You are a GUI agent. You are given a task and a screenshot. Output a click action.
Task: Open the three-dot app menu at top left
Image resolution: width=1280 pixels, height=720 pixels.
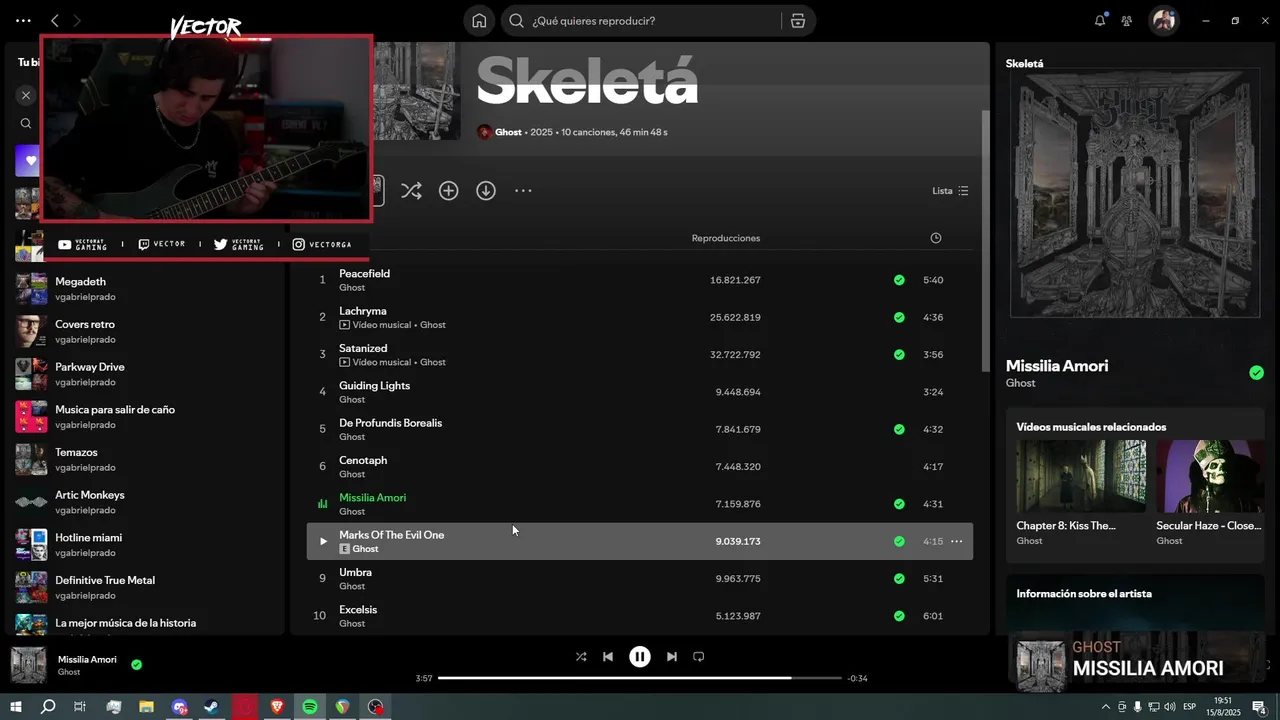tap(23, 20)
